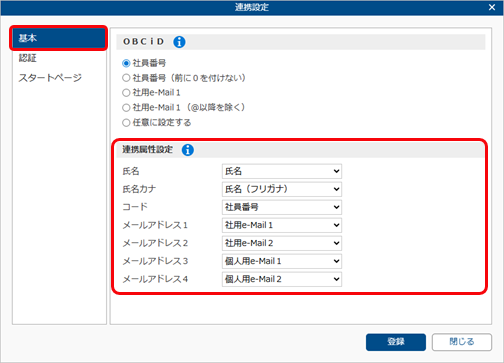Select the 任意に設定する radio option
Screen dimensions: 504x363
(126, 123)
